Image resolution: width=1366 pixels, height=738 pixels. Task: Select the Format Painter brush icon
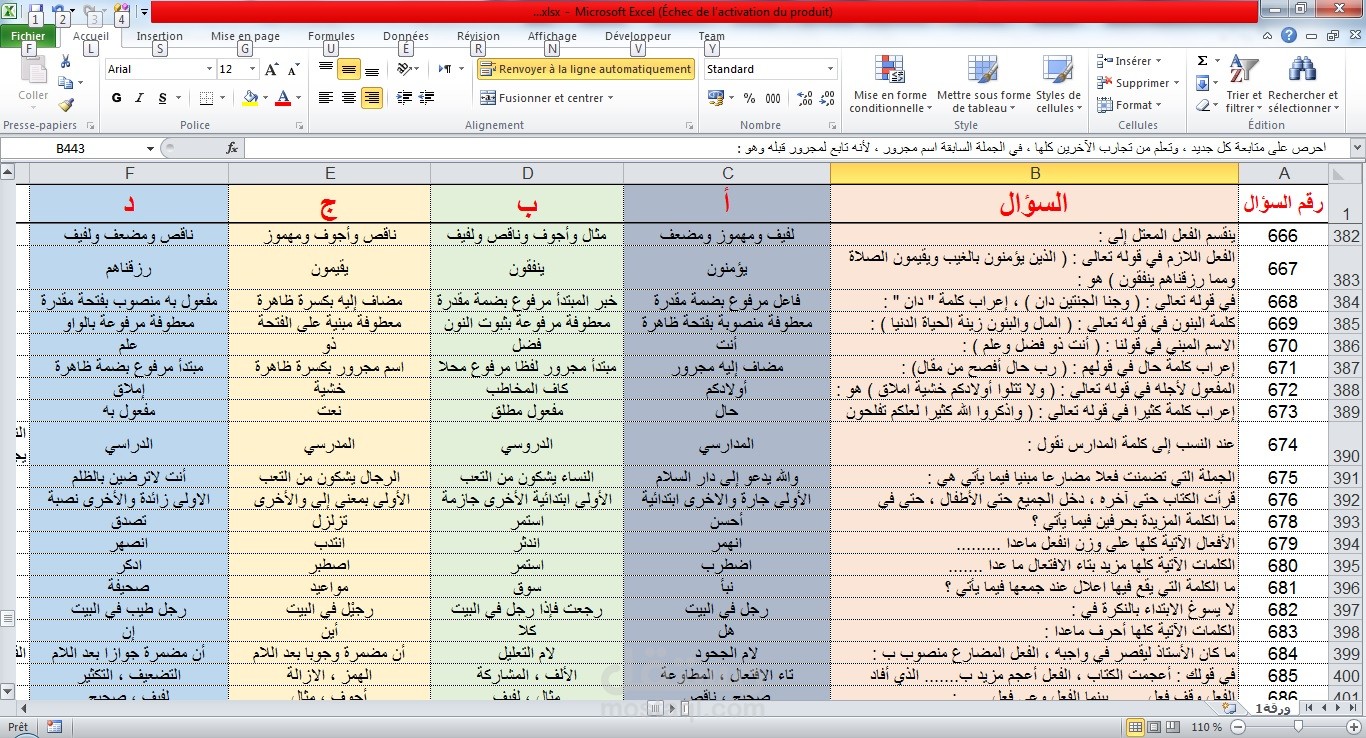(x=66, y=104)
